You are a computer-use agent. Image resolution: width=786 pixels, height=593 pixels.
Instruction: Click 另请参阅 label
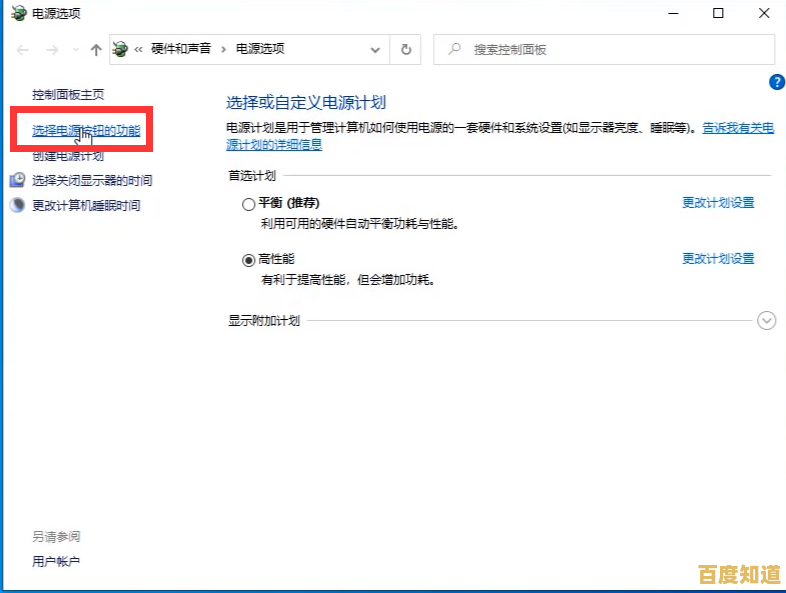point(56,537)
